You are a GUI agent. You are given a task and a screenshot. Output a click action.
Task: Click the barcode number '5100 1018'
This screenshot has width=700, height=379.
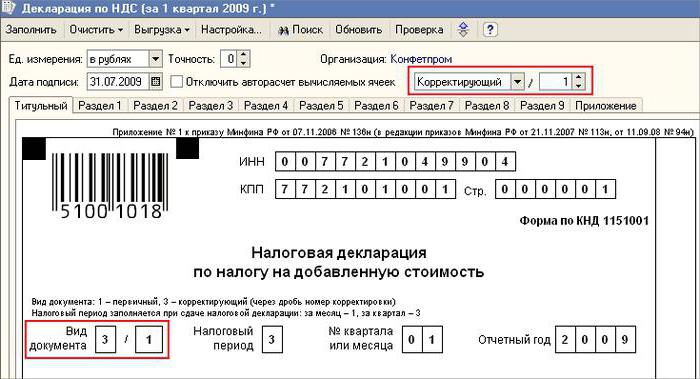click(110, 212)
